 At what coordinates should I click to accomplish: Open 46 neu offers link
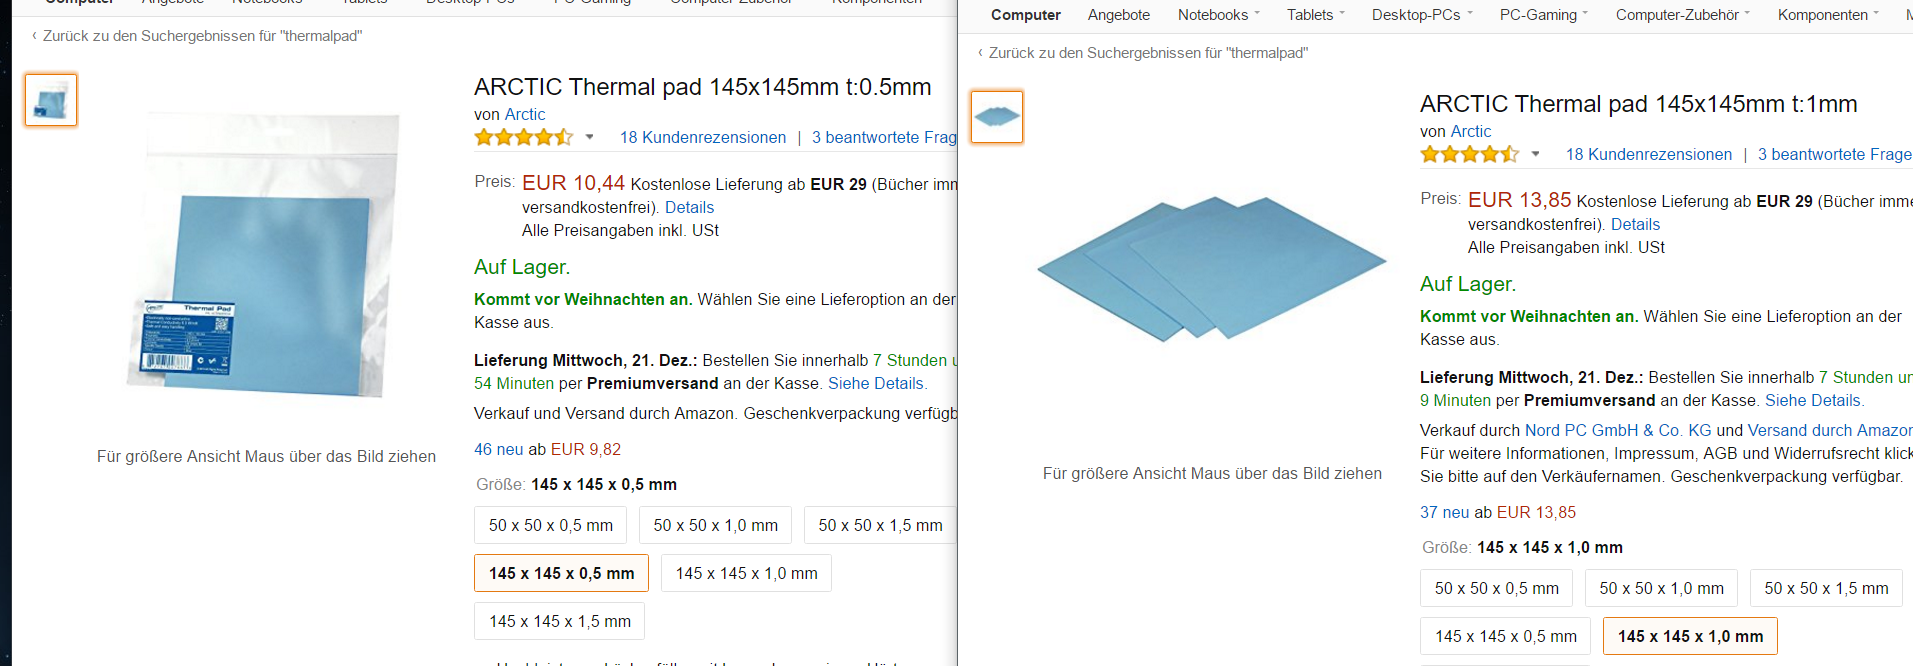498,449
